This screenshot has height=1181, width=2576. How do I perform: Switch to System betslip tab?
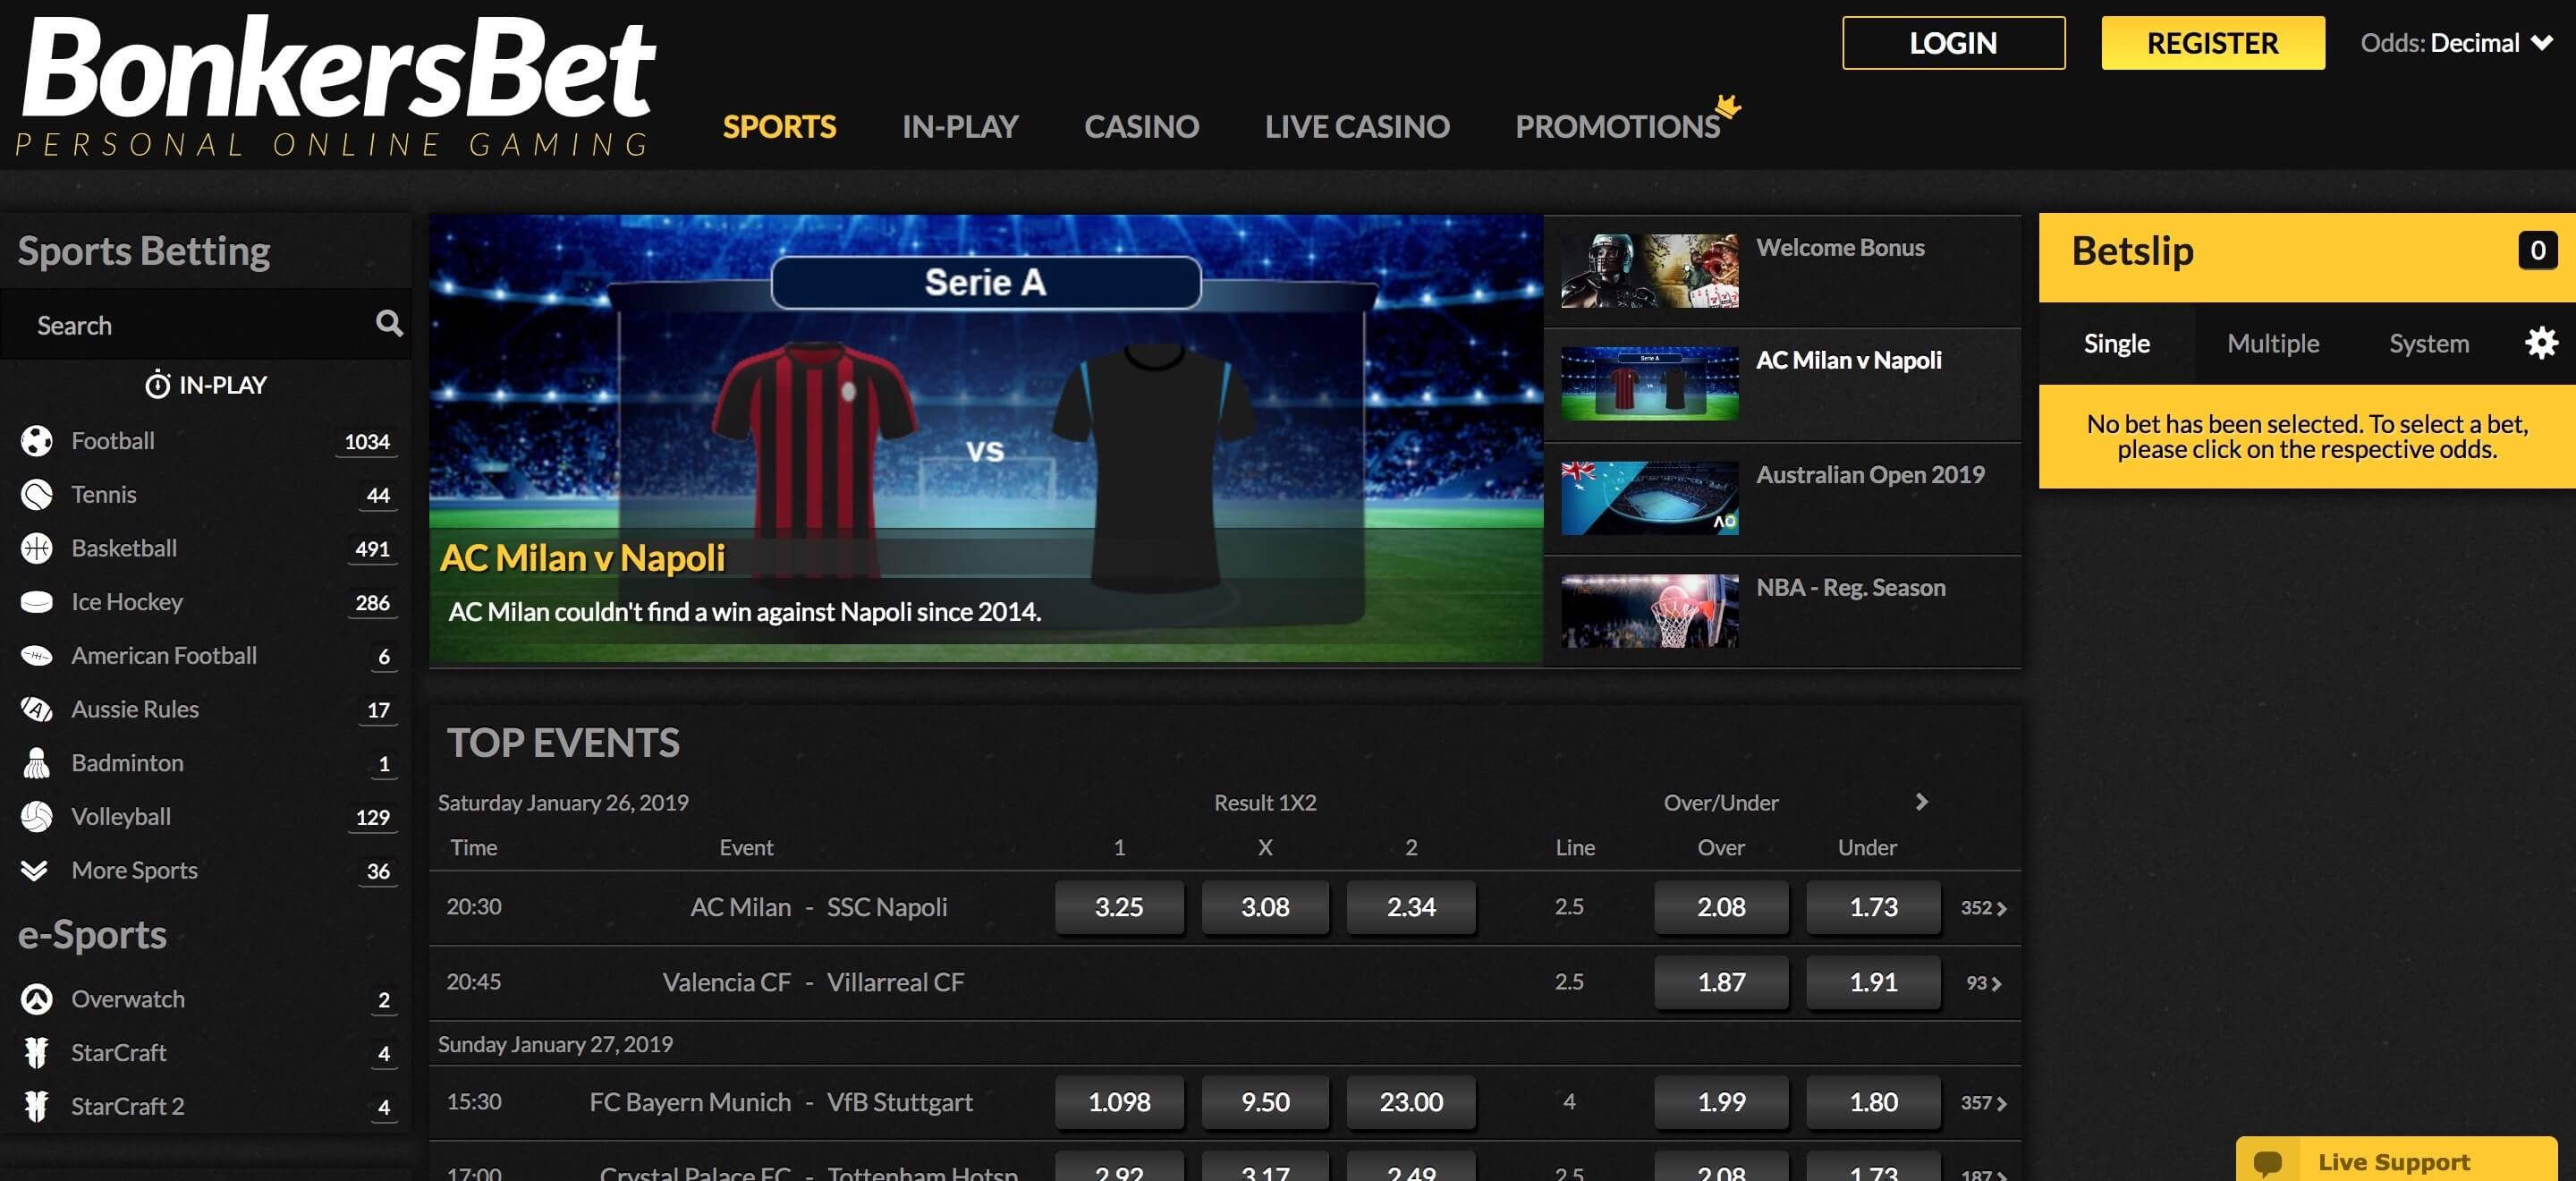2428,343
